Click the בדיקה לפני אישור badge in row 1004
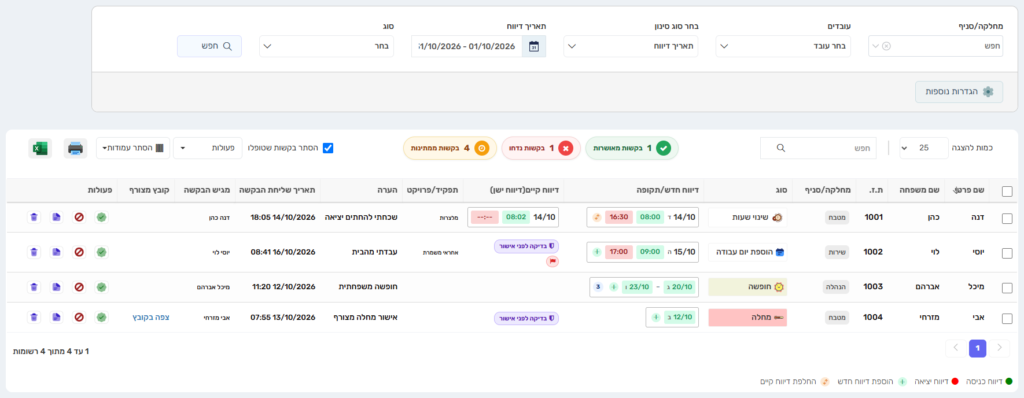The image size is (1024, 398). pos(526,318)
